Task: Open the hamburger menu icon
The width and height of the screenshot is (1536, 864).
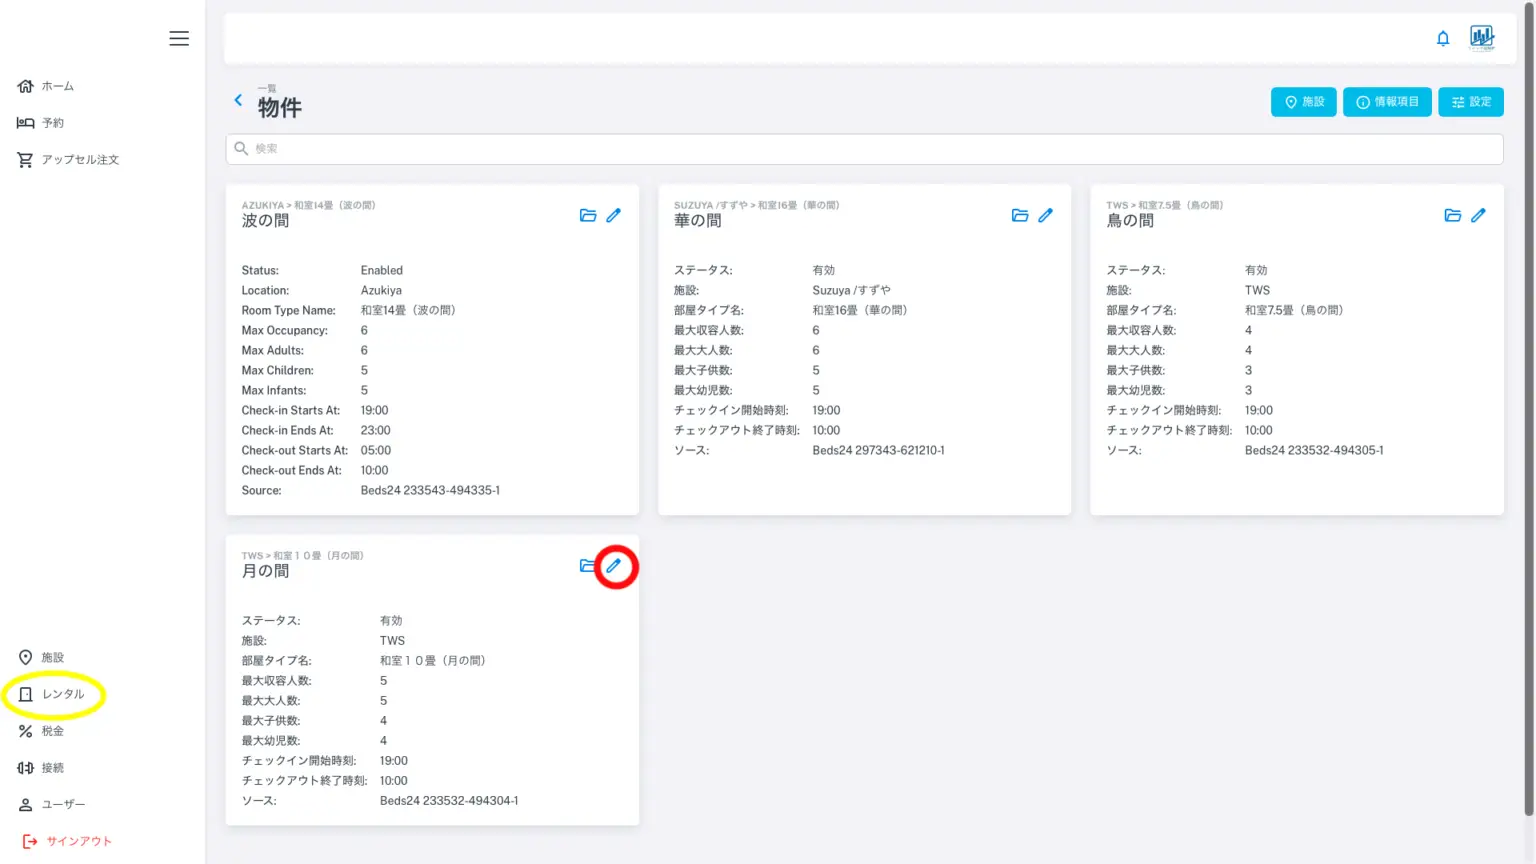Action: 179,38
